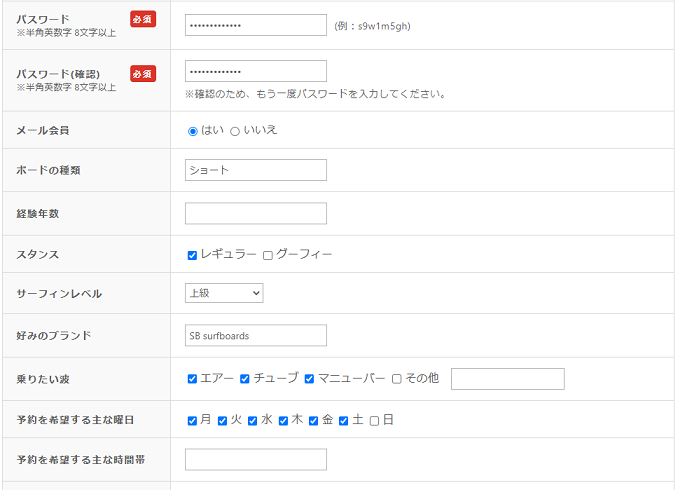Check the その他 wave checkbox
This screenshot has width=678, height=490.
click(x=397, y=379)
